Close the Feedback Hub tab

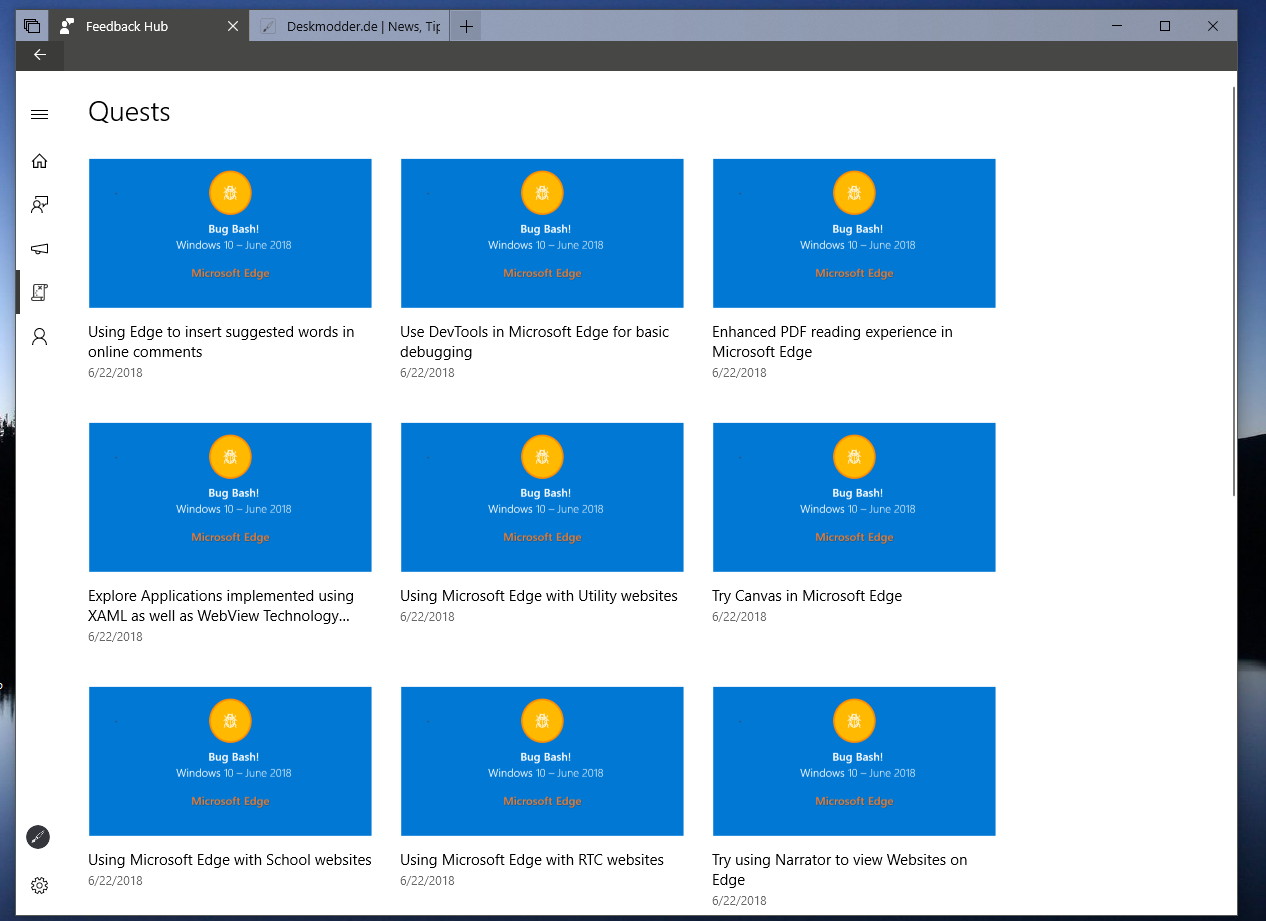pyautogui.click(x=233, y=26)
